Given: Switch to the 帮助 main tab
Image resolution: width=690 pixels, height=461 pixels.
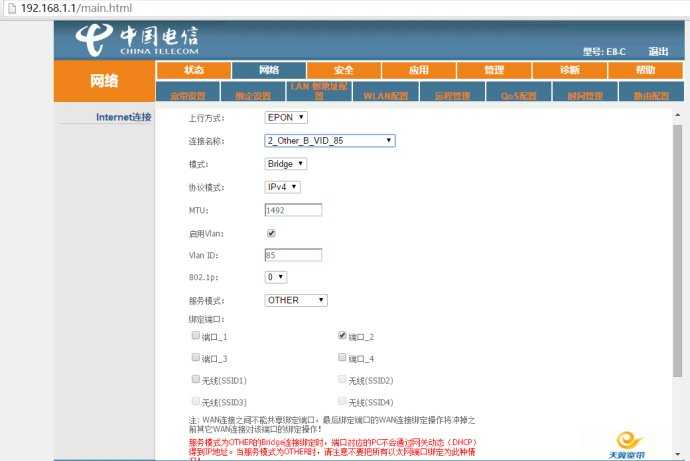Looking at the screenshot, I should (645, 70).
